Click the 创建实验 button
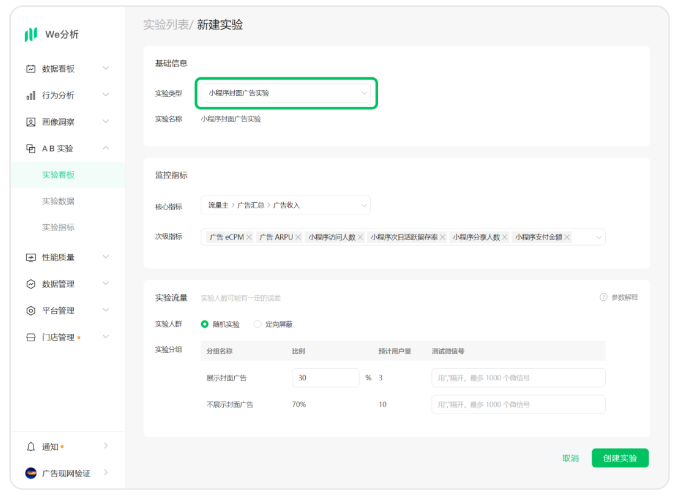The width and height of the screenshot is (682, 500). pos(619,458)
